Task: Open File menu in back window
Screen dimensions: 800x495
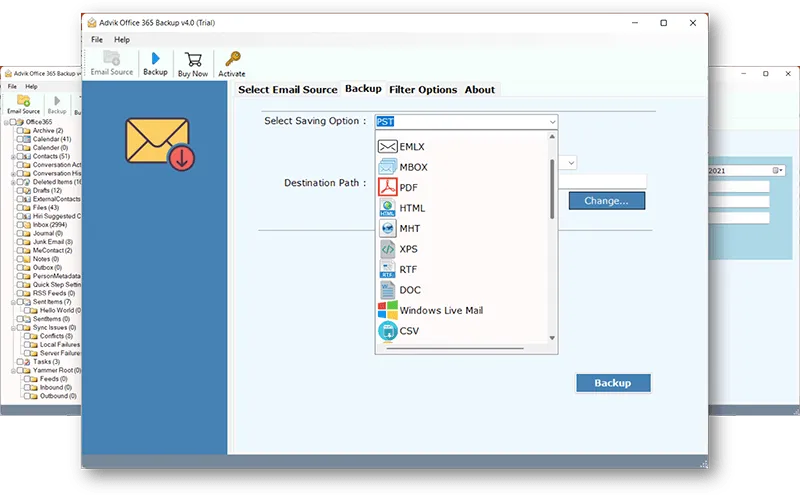Action: (x=12, y=86)
